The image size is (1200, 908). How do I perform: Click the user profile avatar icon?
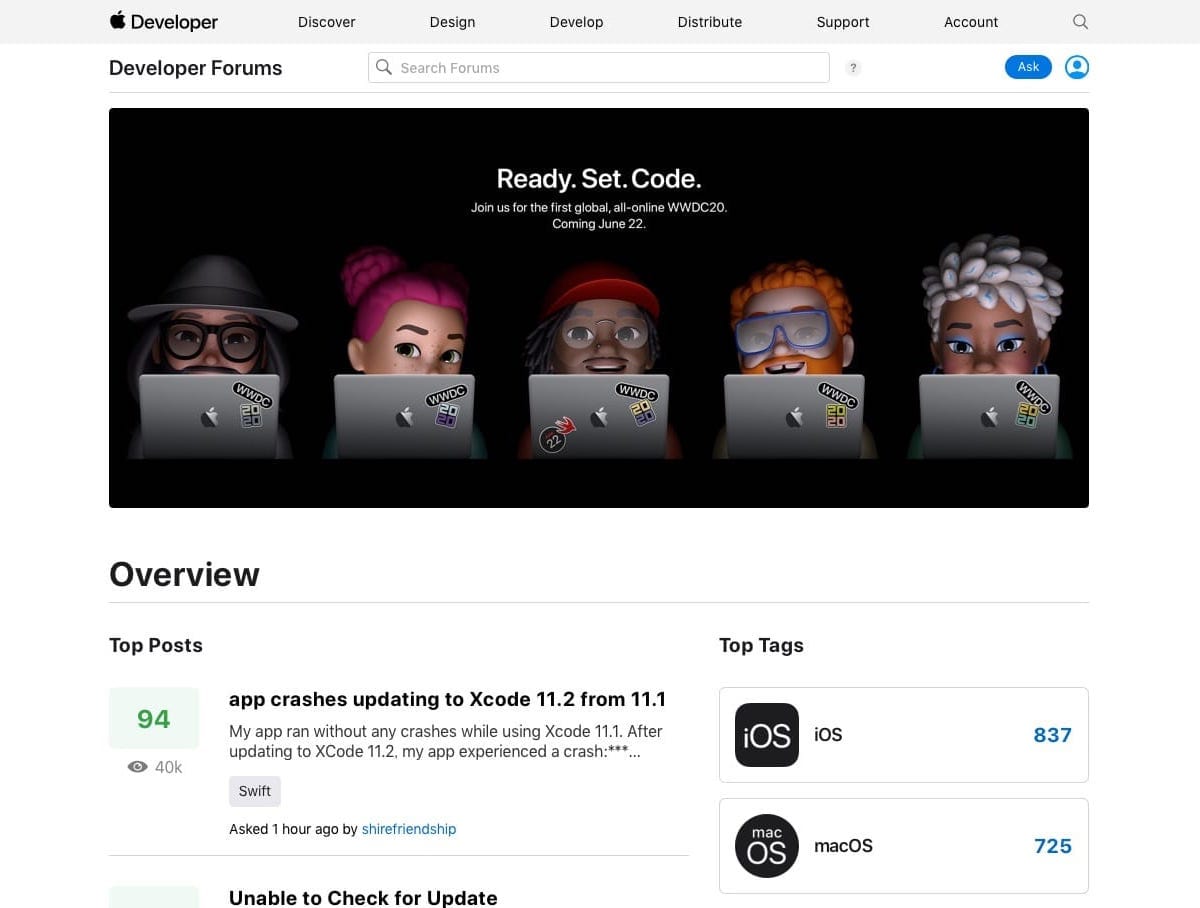pyautogui.click(x=1077, y=67)
